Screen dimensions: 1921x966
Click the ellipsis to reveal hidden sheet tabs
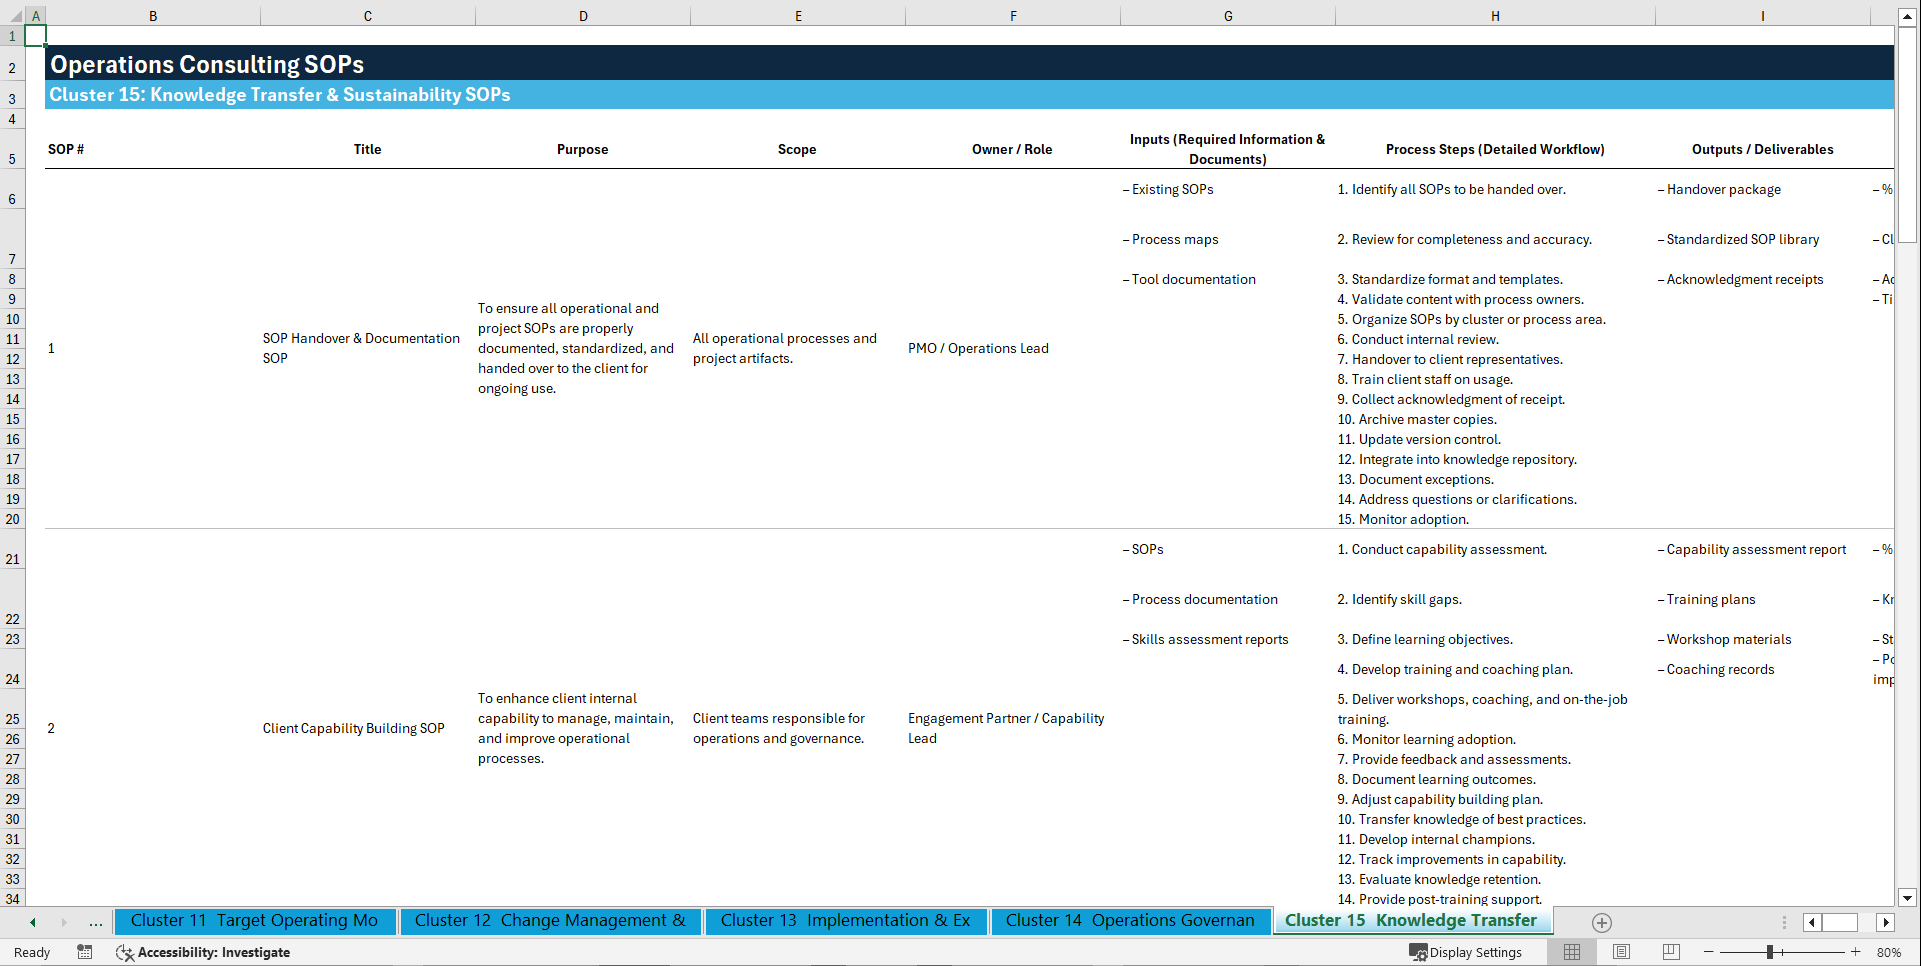tap(96, 922)
